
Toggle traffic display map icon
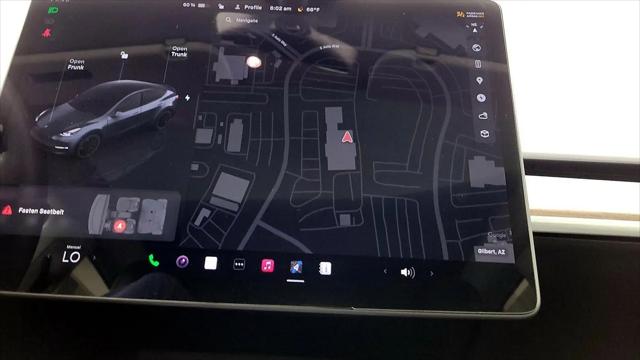click(478, 64)
